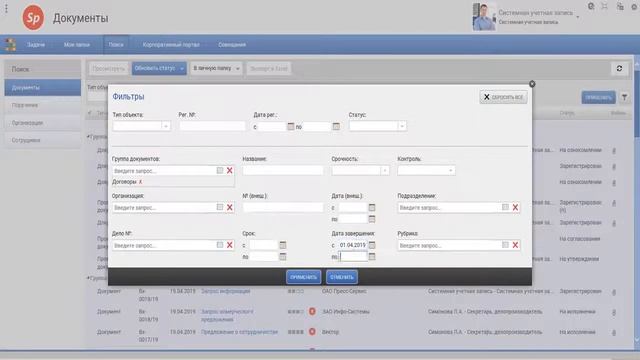Open selection list for Рубрика
Image resolution: width=640 pixels, height=360 pixels.
click(x=505, y=245)
